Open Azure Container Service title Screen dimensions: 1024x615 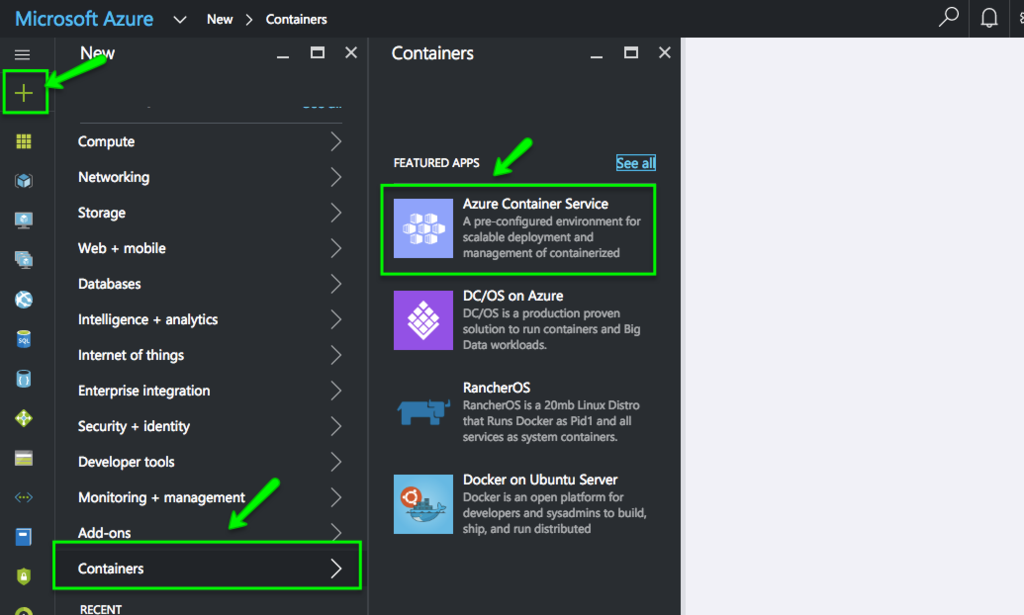tap(536, 204)
